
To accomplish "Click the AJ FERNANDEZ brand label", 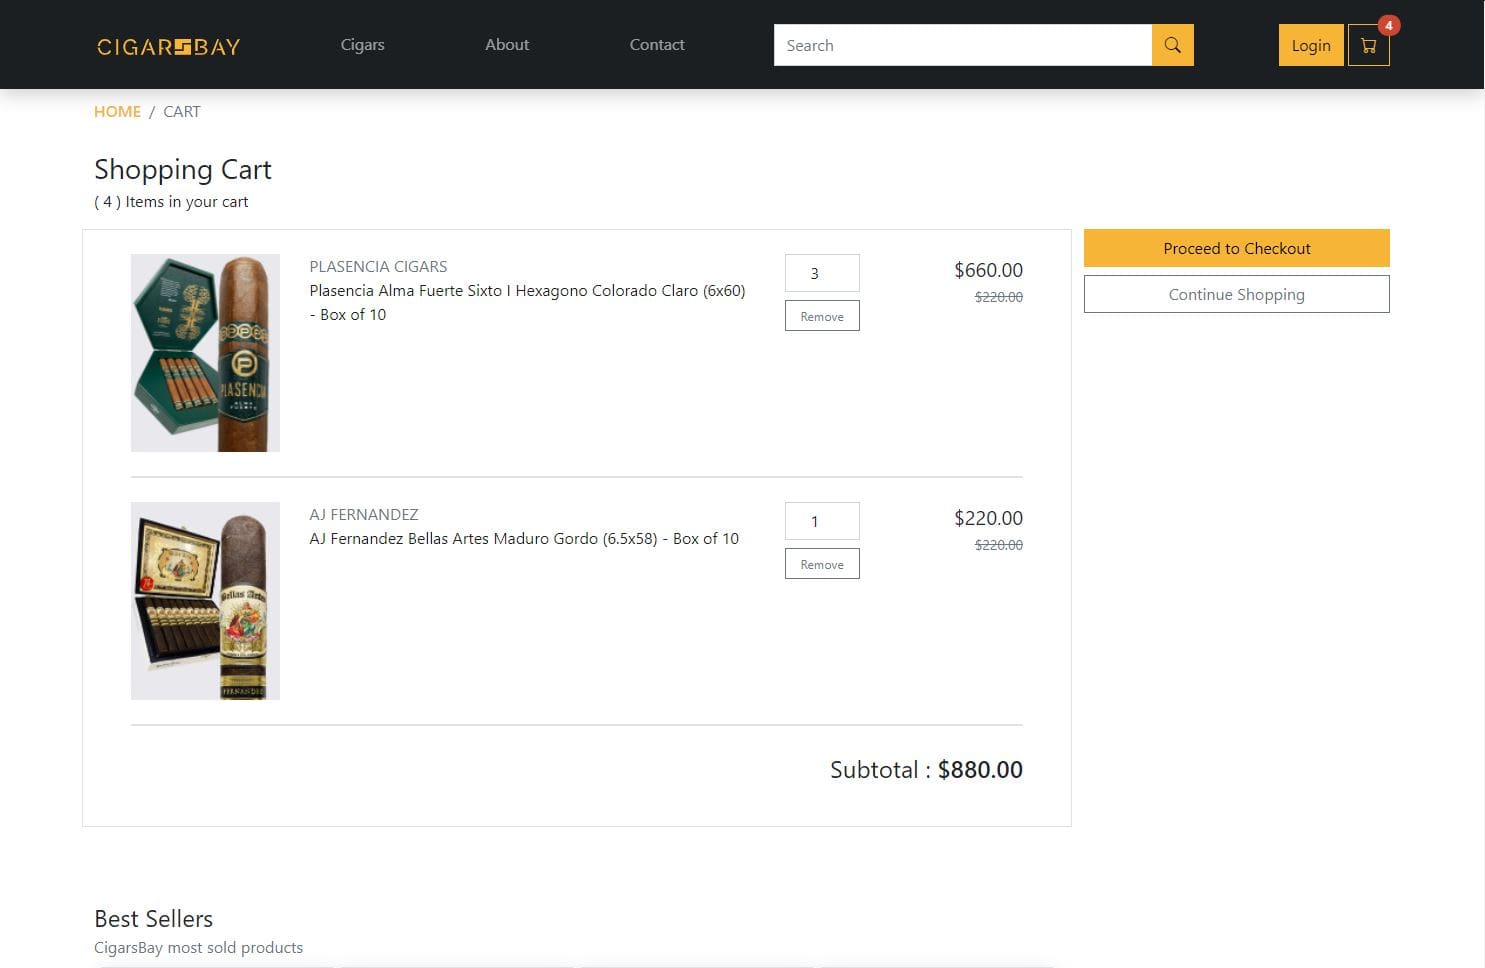I will [364, 514].
